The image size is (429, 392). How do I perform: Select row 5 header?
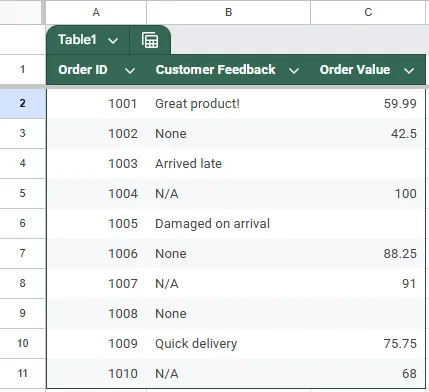[22, 193]
